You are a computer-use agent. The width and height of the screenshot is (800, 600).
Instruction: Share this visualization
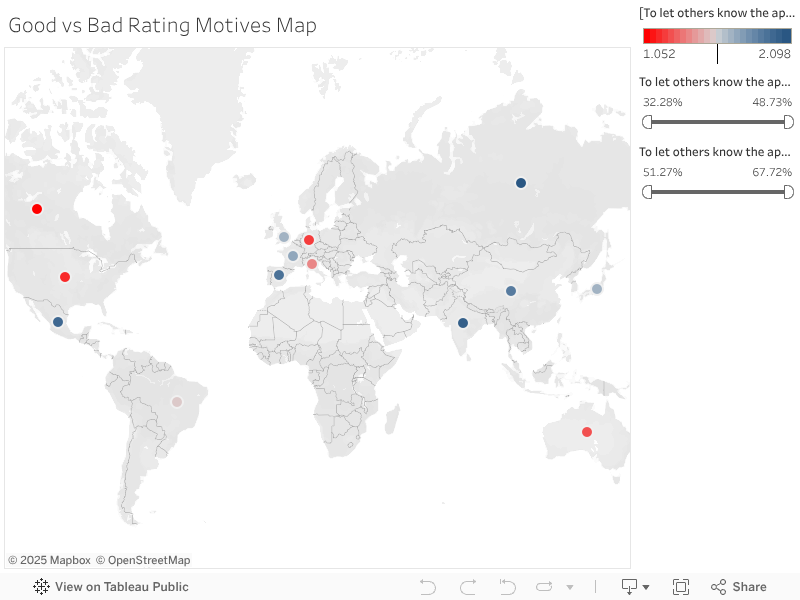[739, 587]
